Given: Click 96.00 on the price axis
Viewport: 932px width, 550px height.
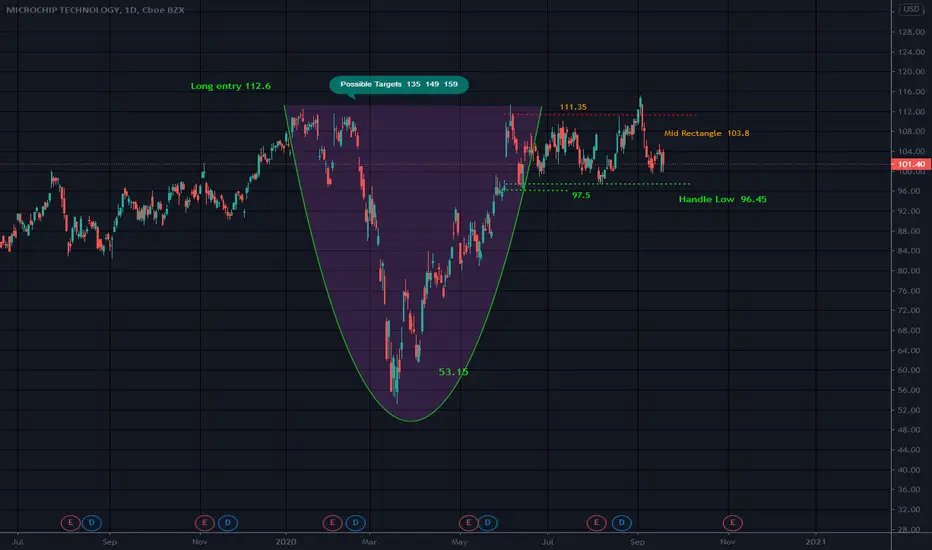Looking at the screenshot, I should point(911,191).
